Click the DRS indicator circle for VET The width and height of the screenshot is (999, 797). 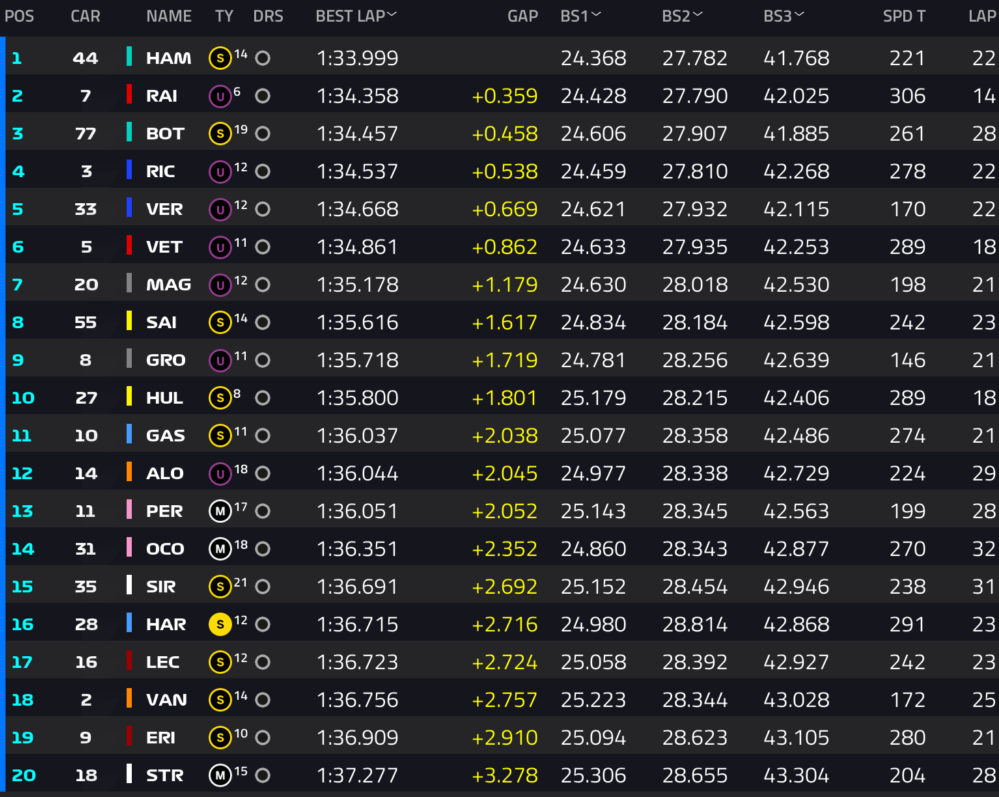click(x=262, y=247)
